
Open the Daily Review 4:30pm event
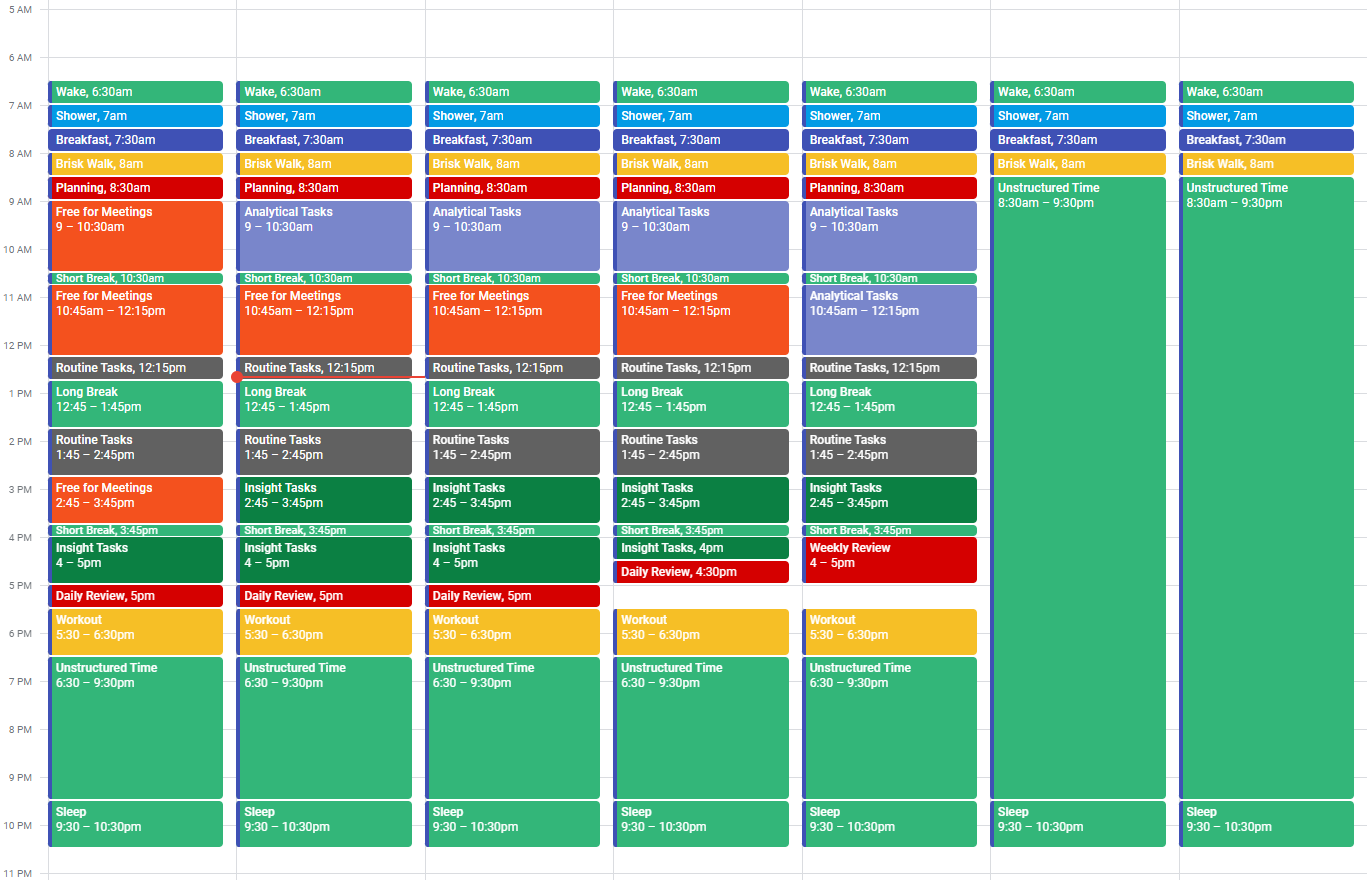tap(701, 572)
